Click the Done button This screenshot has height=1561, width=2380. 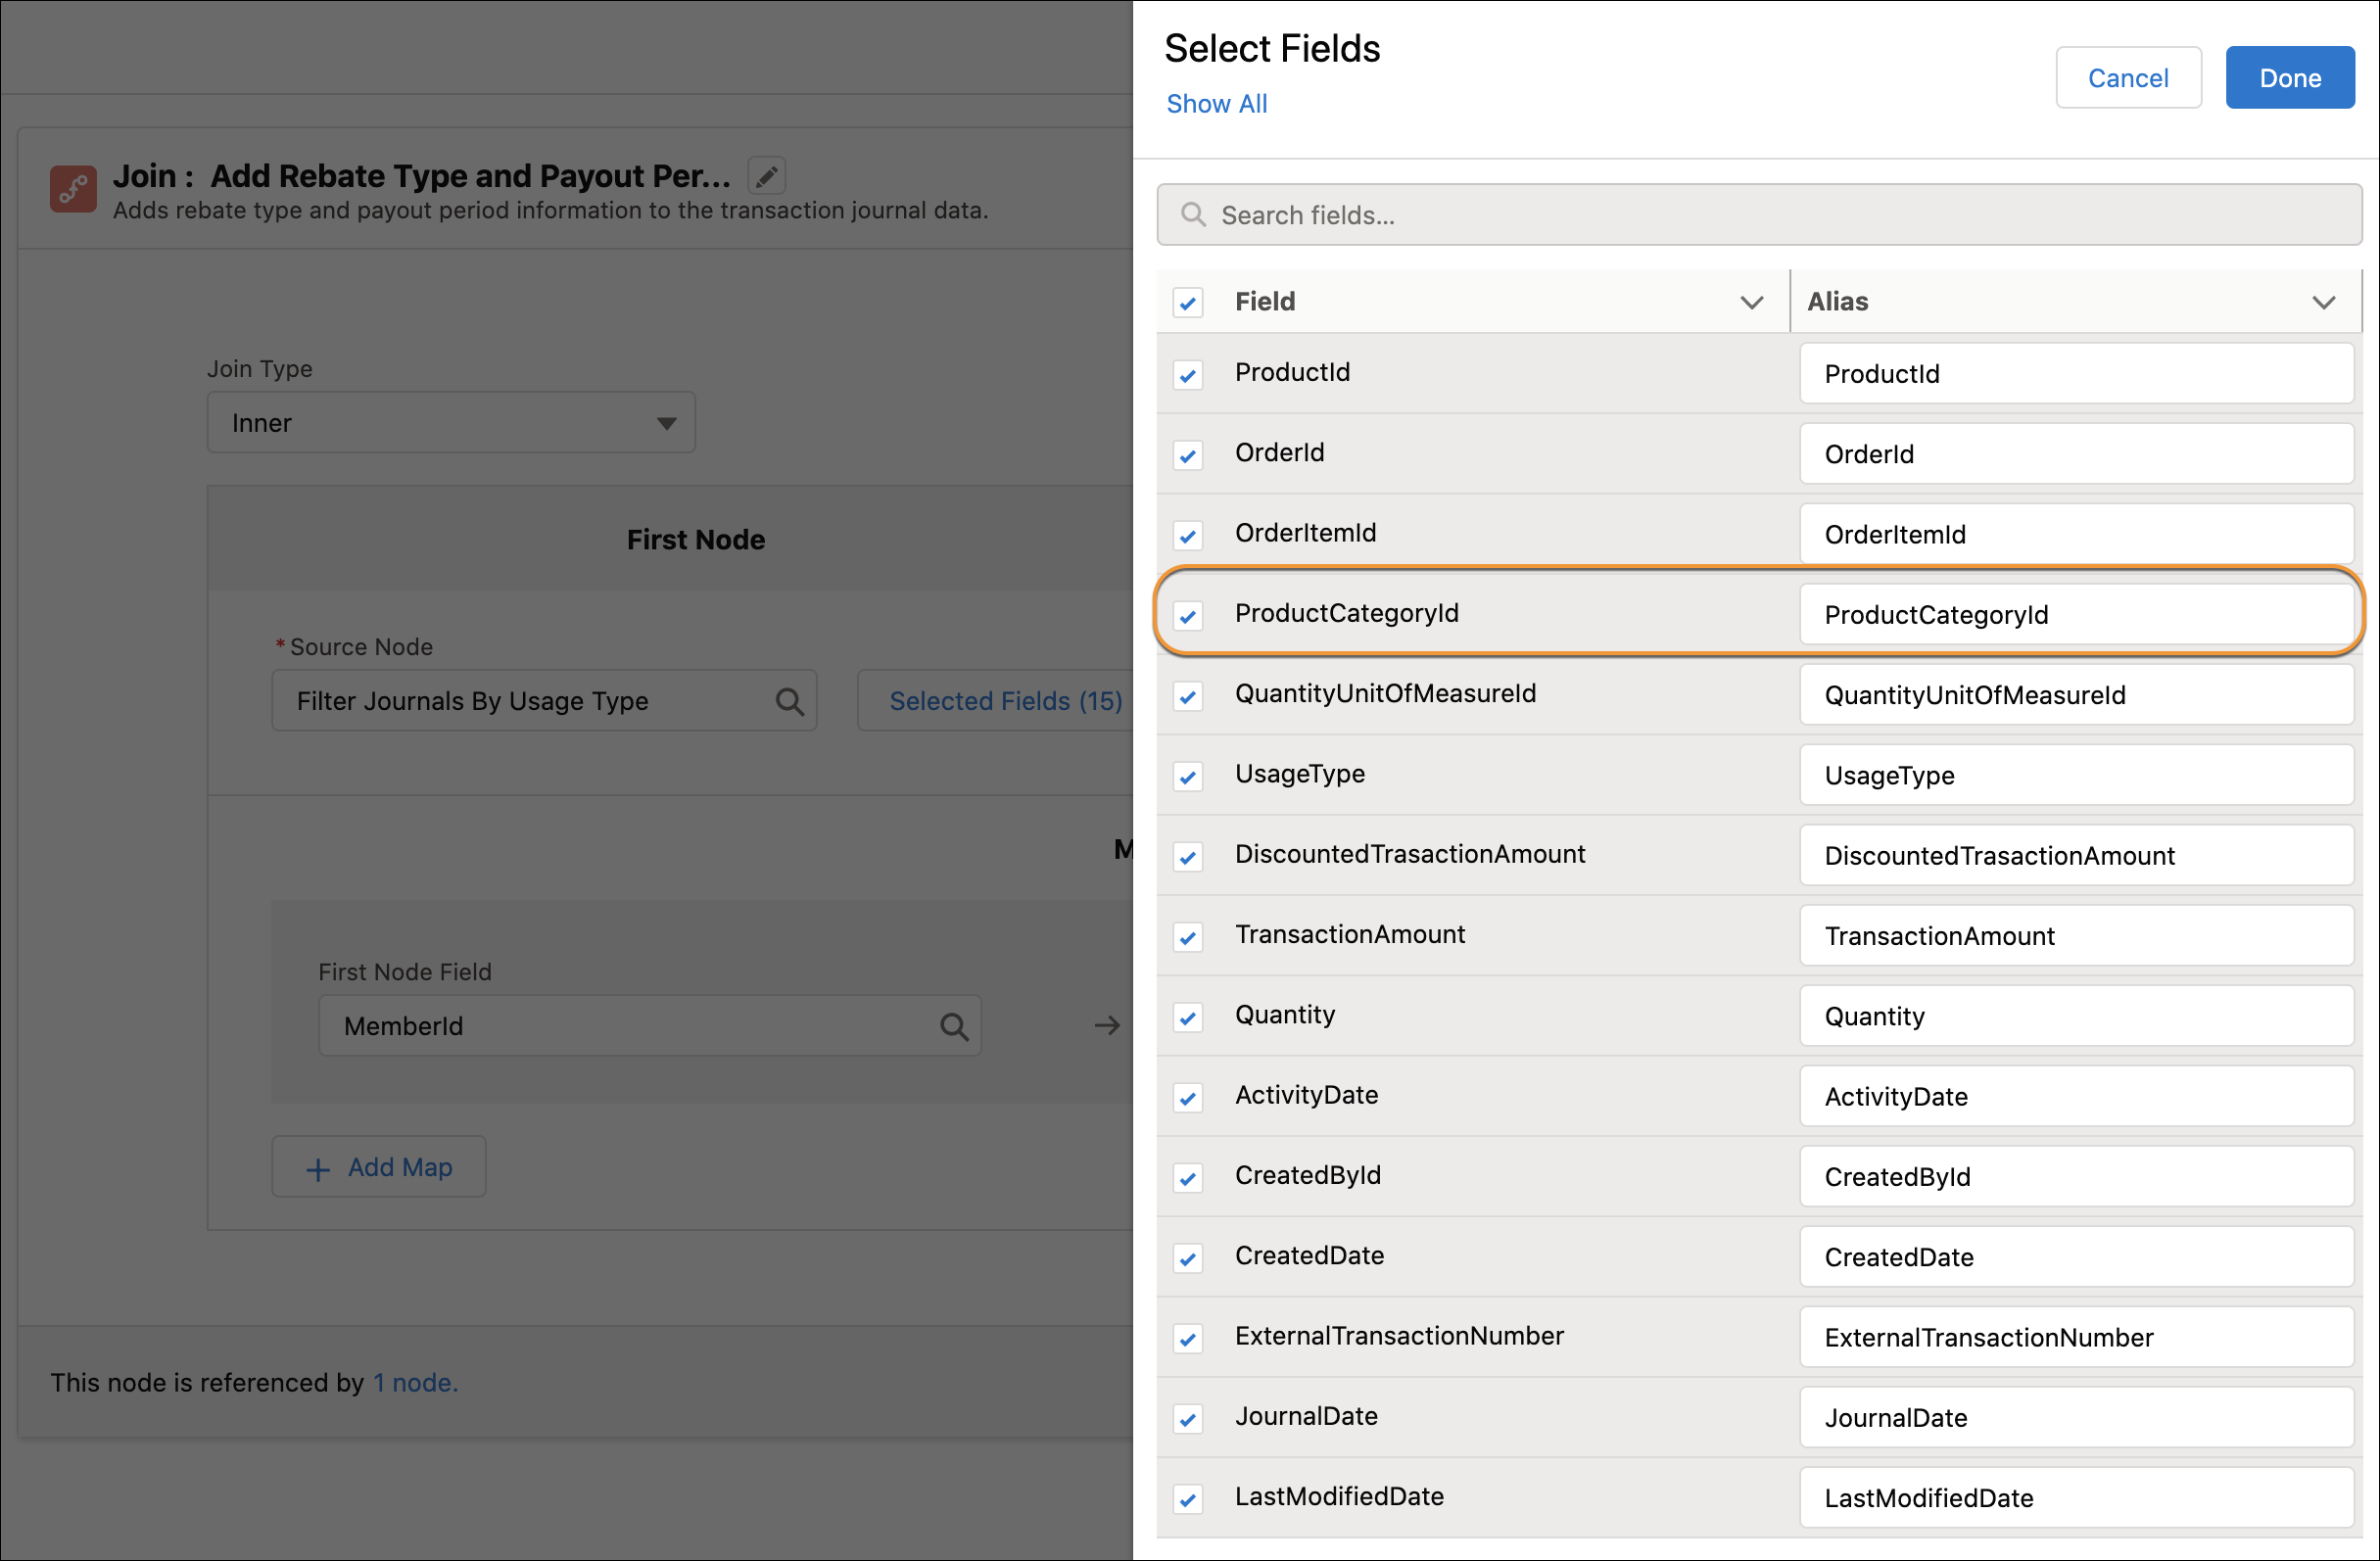pos(2290,78)
